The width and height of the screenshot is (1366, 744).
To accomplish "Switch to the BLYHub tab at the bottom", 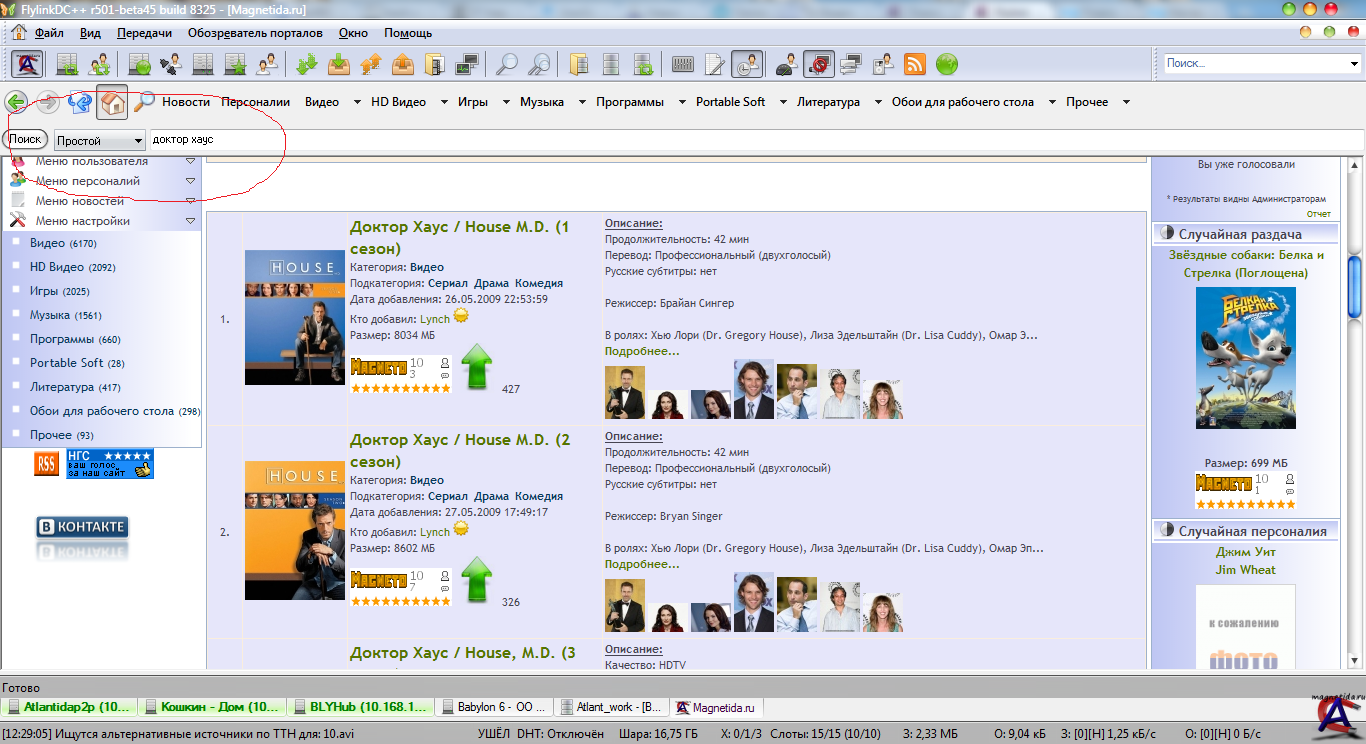I will point(360,707).
